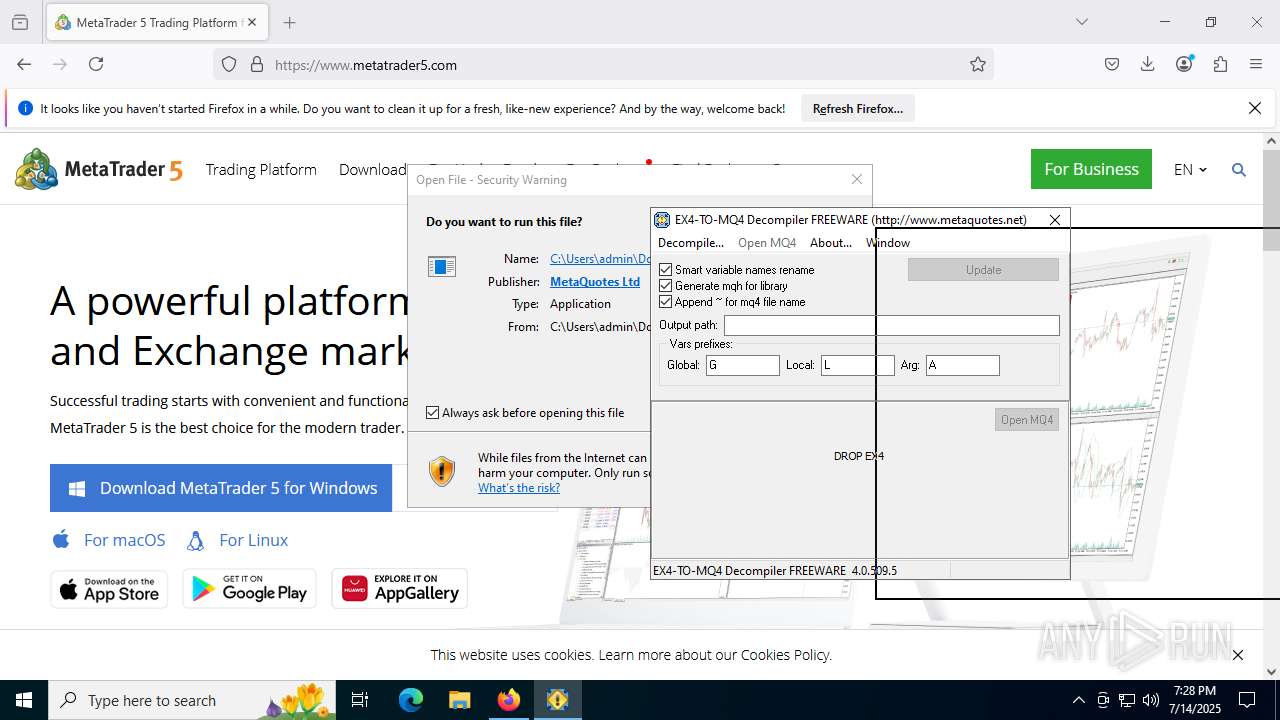Open the MetaQuotes Ltd publisher link
Screen dimensions: 1280x720
tap(595, 282)
